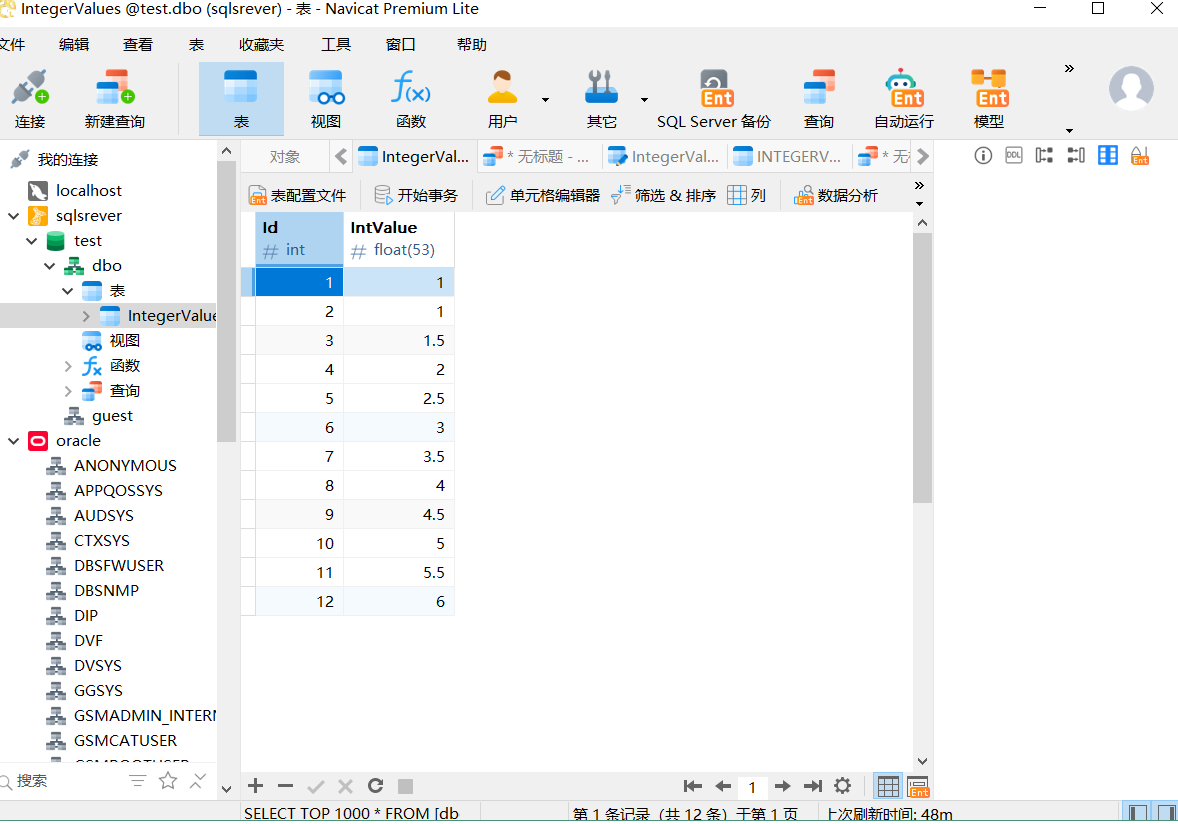Open the paging settings gear icon
Screen dimensions: 1178x824
click(843, 786)
